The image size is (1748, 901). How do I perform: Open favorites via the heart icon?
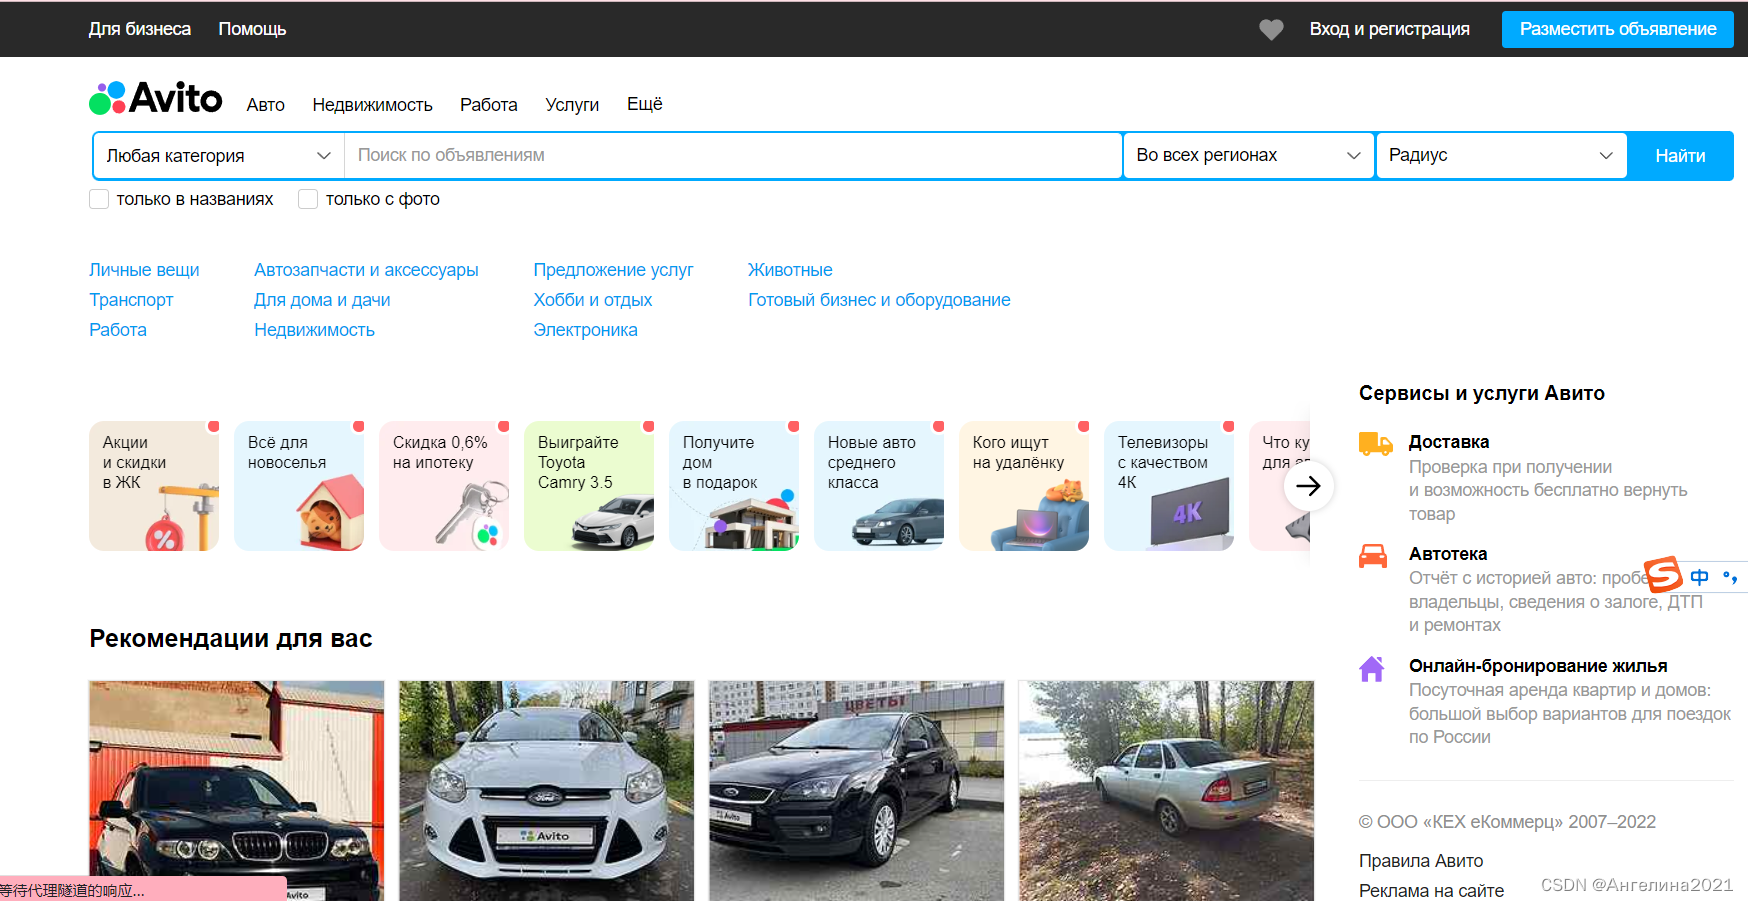pyautogui.click(x=1270, y=29)
